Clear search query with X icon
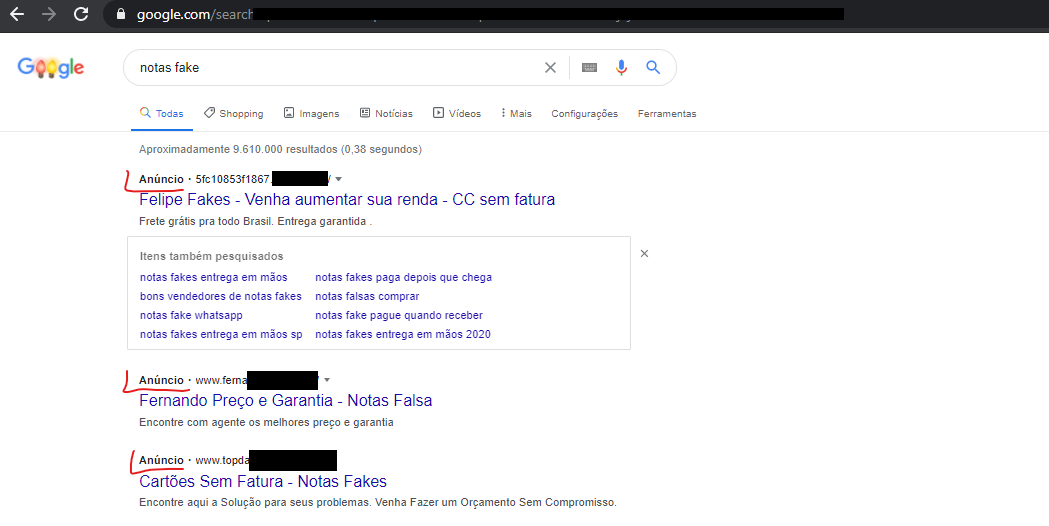1049x526 pixels. coord(550,68)
